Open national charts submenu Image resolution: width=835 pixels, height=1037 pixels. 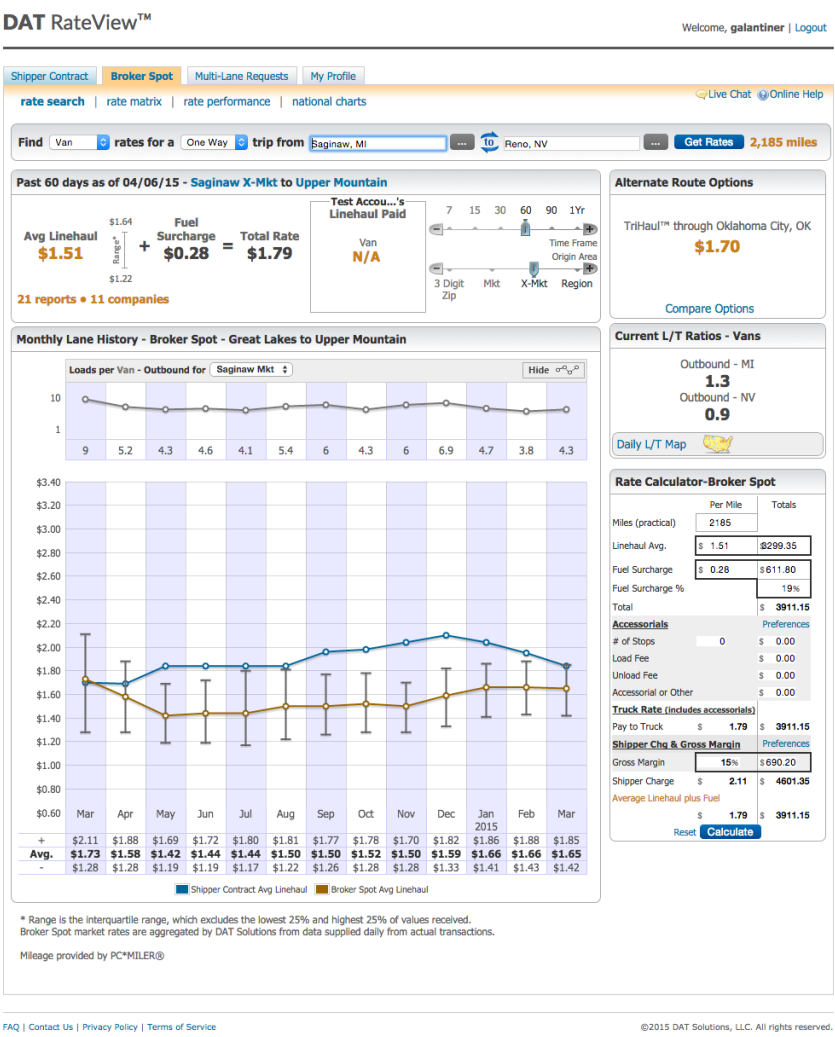click(329, 101)
